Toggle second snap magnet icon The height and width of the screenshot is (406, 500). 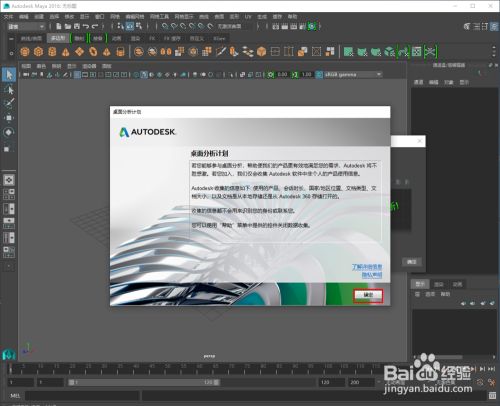pyautogui.click(x=174, y=26)
